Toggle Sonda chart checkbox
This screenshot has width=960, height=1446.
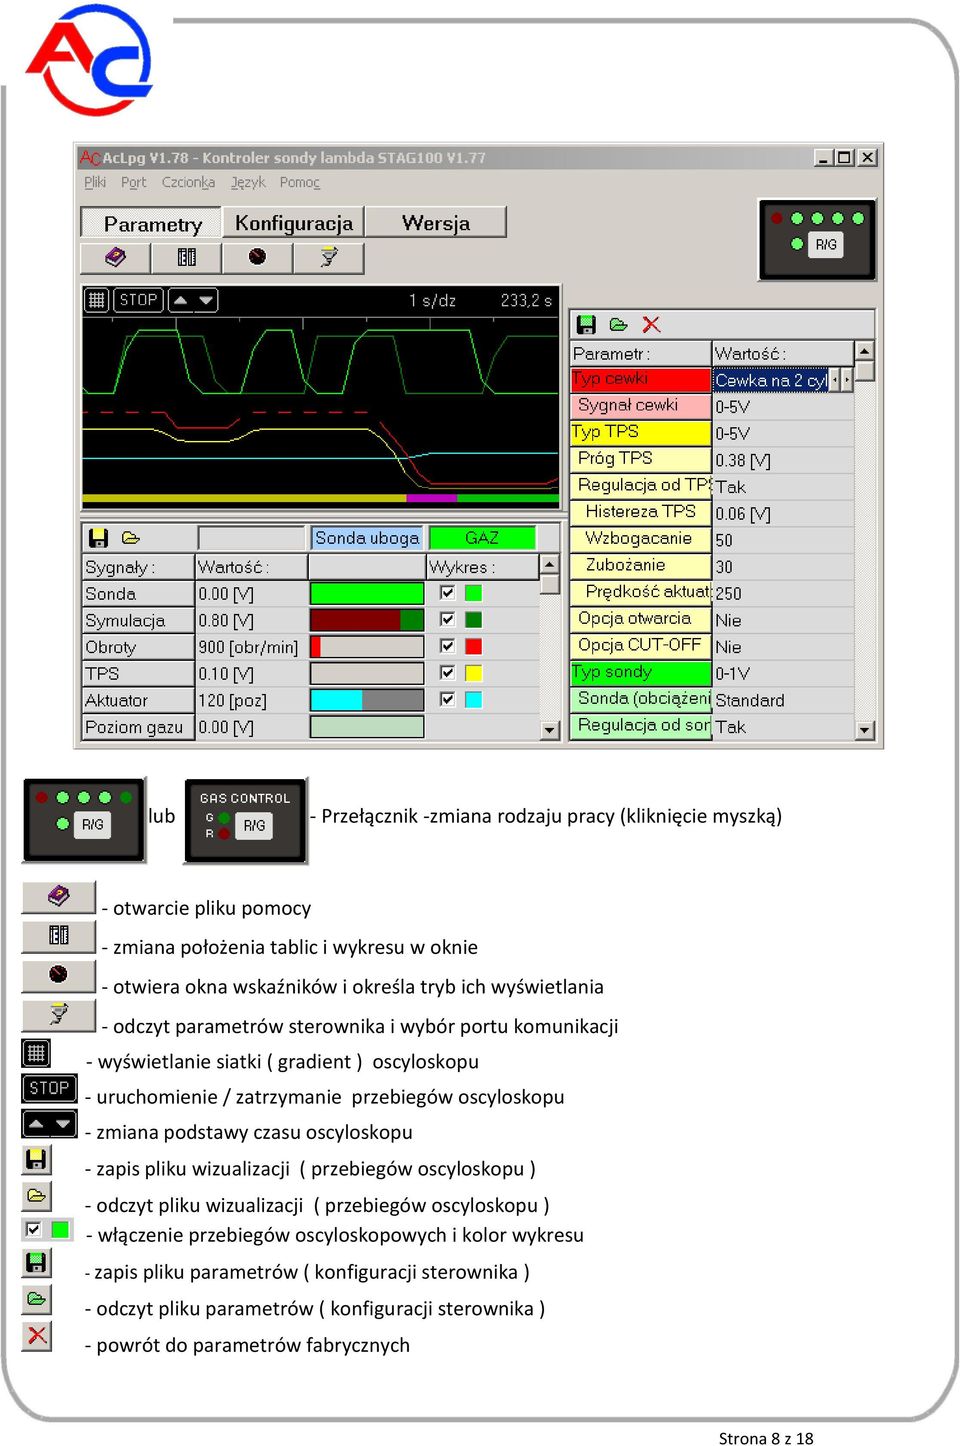(447, 593)
